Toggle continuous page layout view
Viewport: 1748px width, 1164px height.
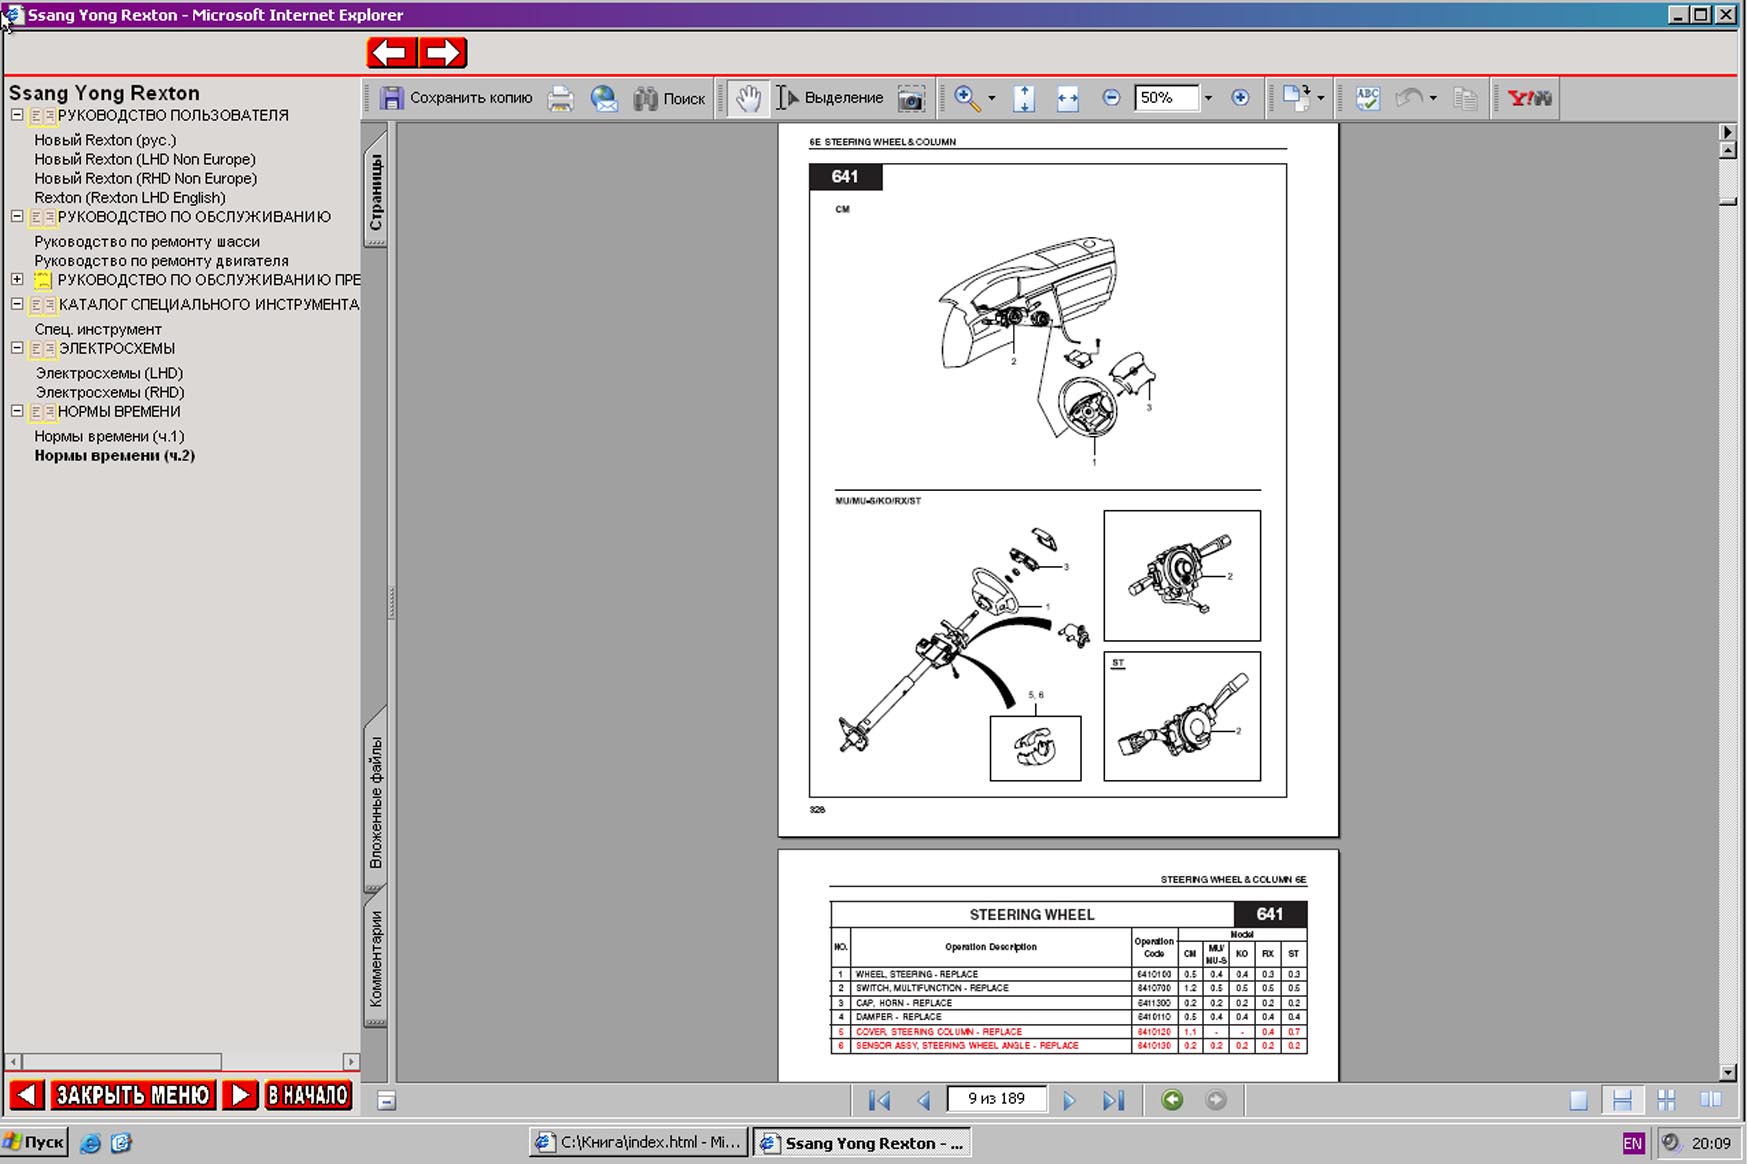pos(1622,1100)
